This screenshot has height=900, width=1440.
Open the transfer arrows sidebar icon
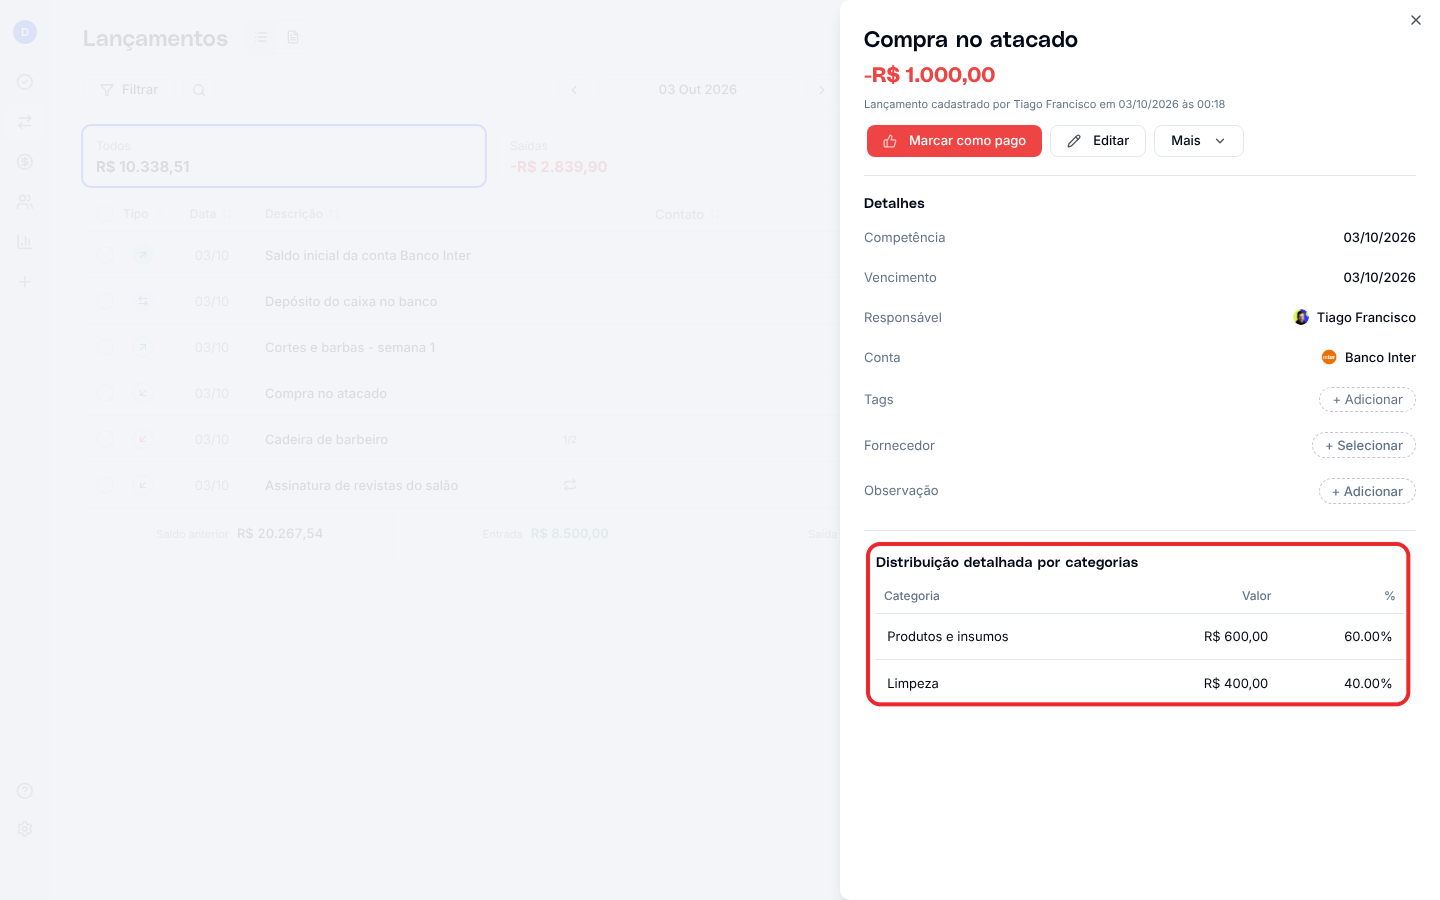[25, 122]
